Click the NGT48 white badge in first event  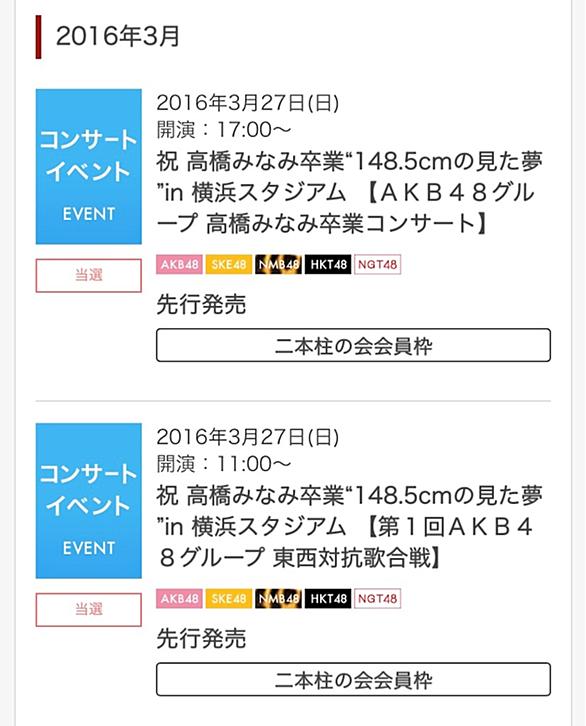click(x=377, y=264)
